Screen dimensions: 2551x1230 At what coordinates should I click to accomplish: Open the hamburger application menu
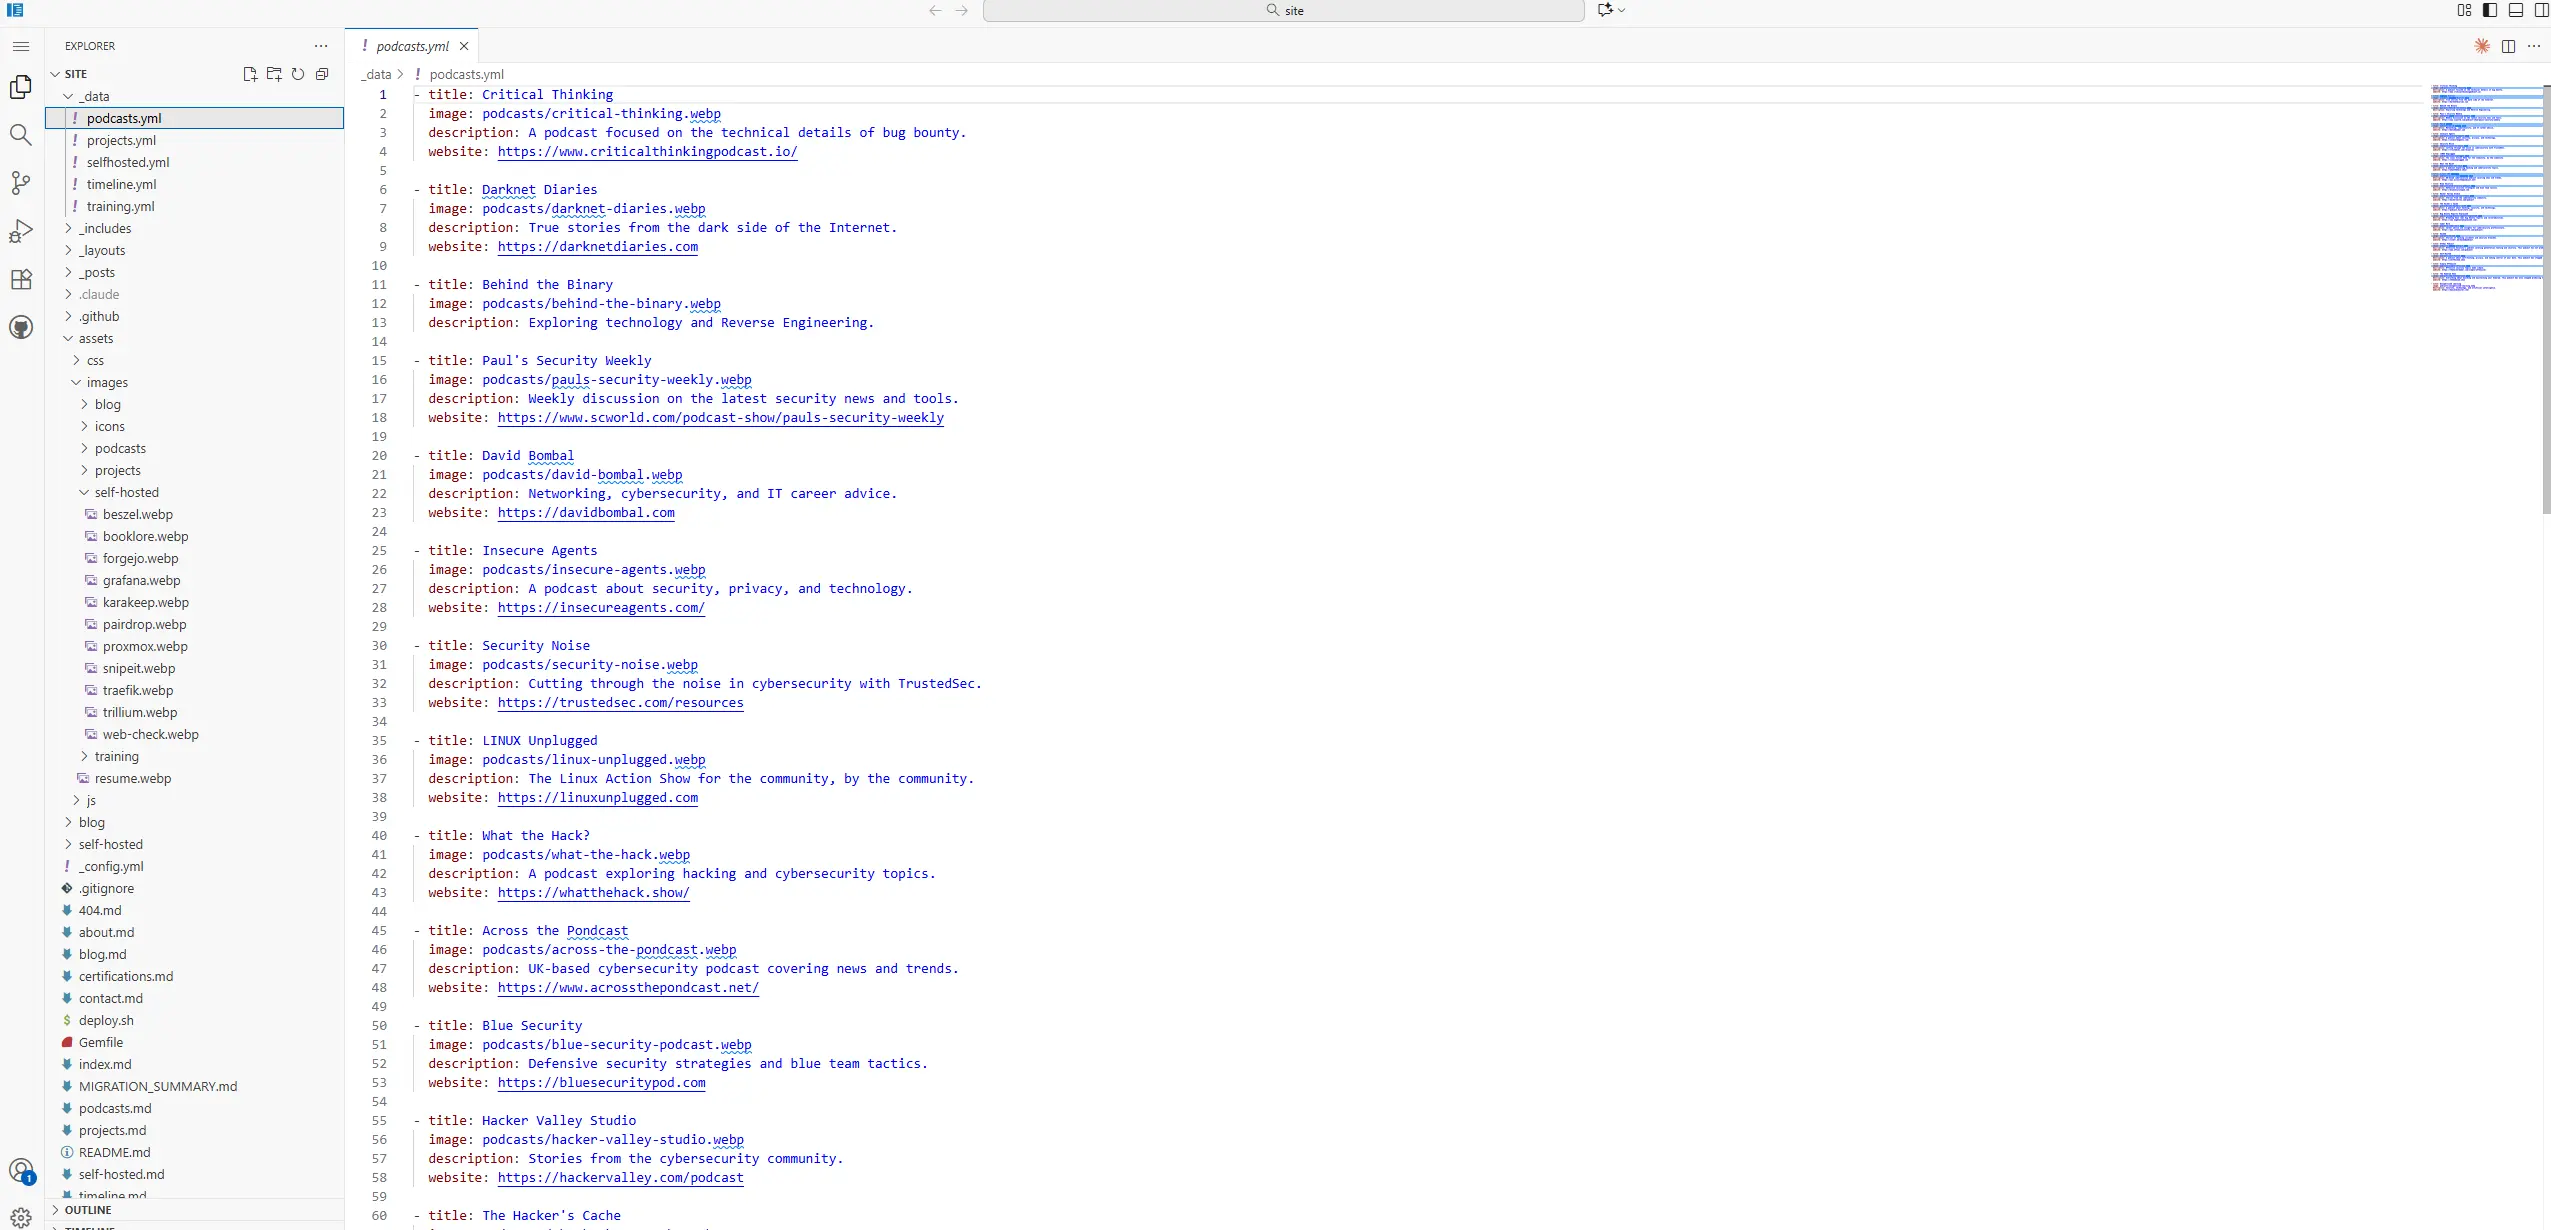(21, 46)
